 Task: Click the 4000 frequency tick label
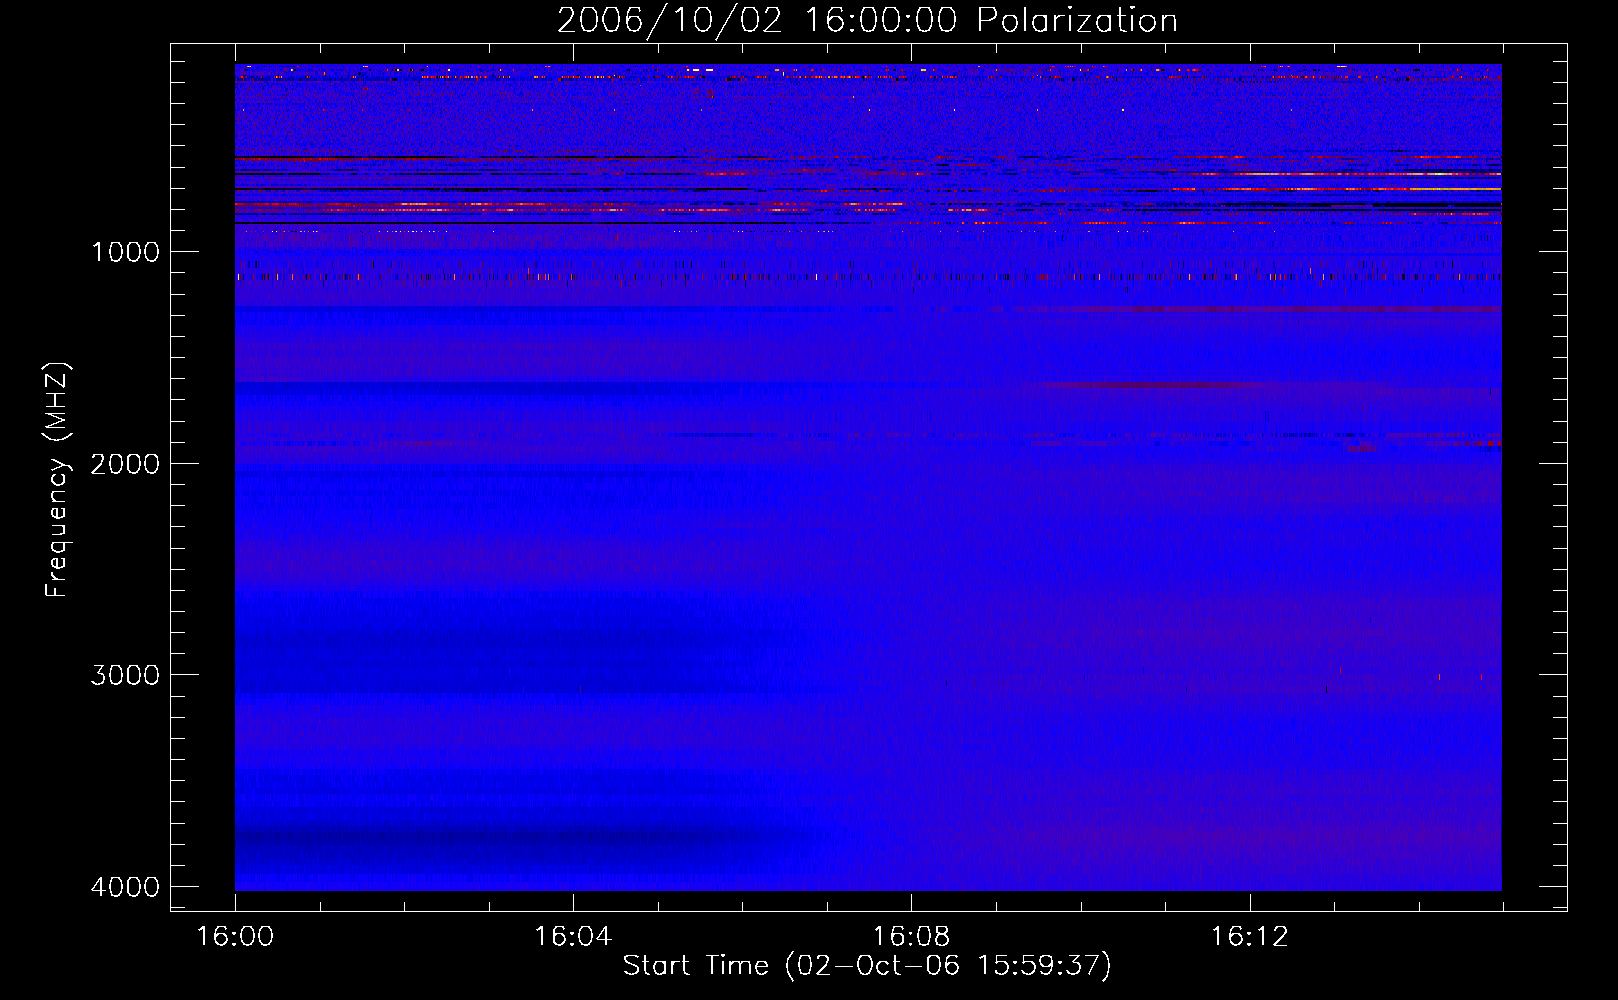126,887
